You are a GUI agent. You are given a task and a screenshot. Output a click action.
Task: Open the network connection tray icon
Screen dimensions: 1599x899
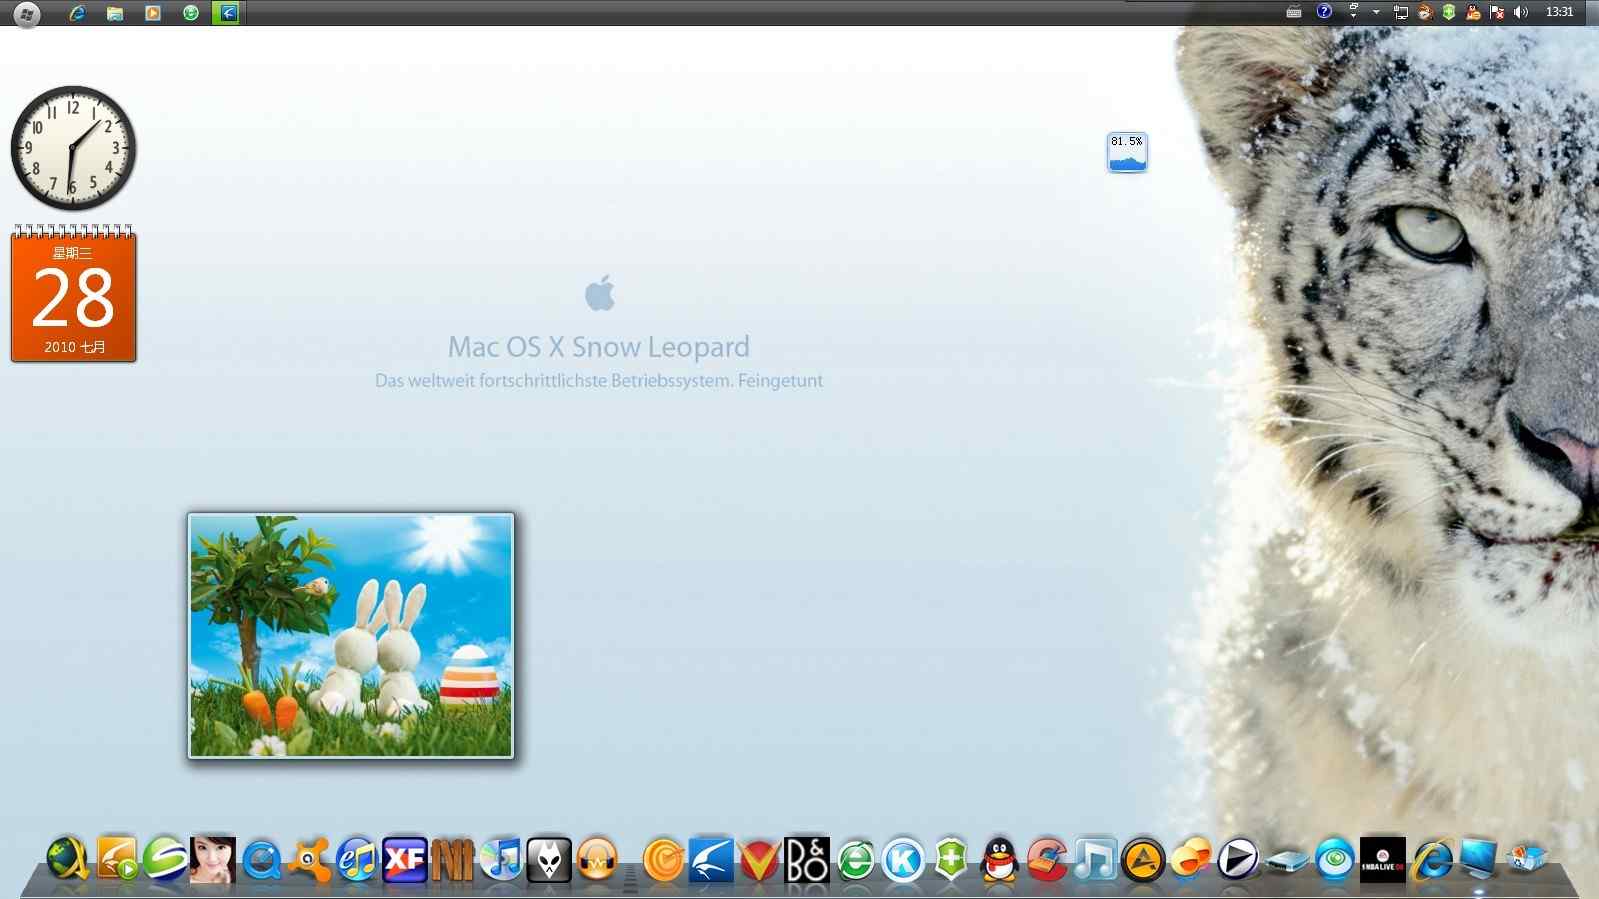click(1401, 12)
